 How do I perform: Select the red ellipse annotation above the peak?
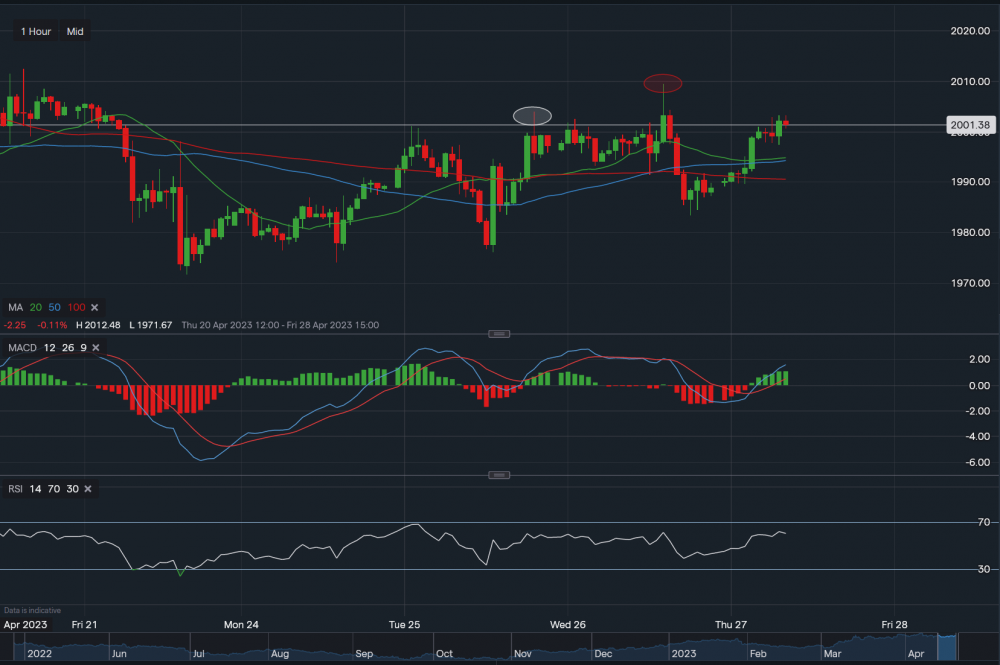(x=662, y=82)
